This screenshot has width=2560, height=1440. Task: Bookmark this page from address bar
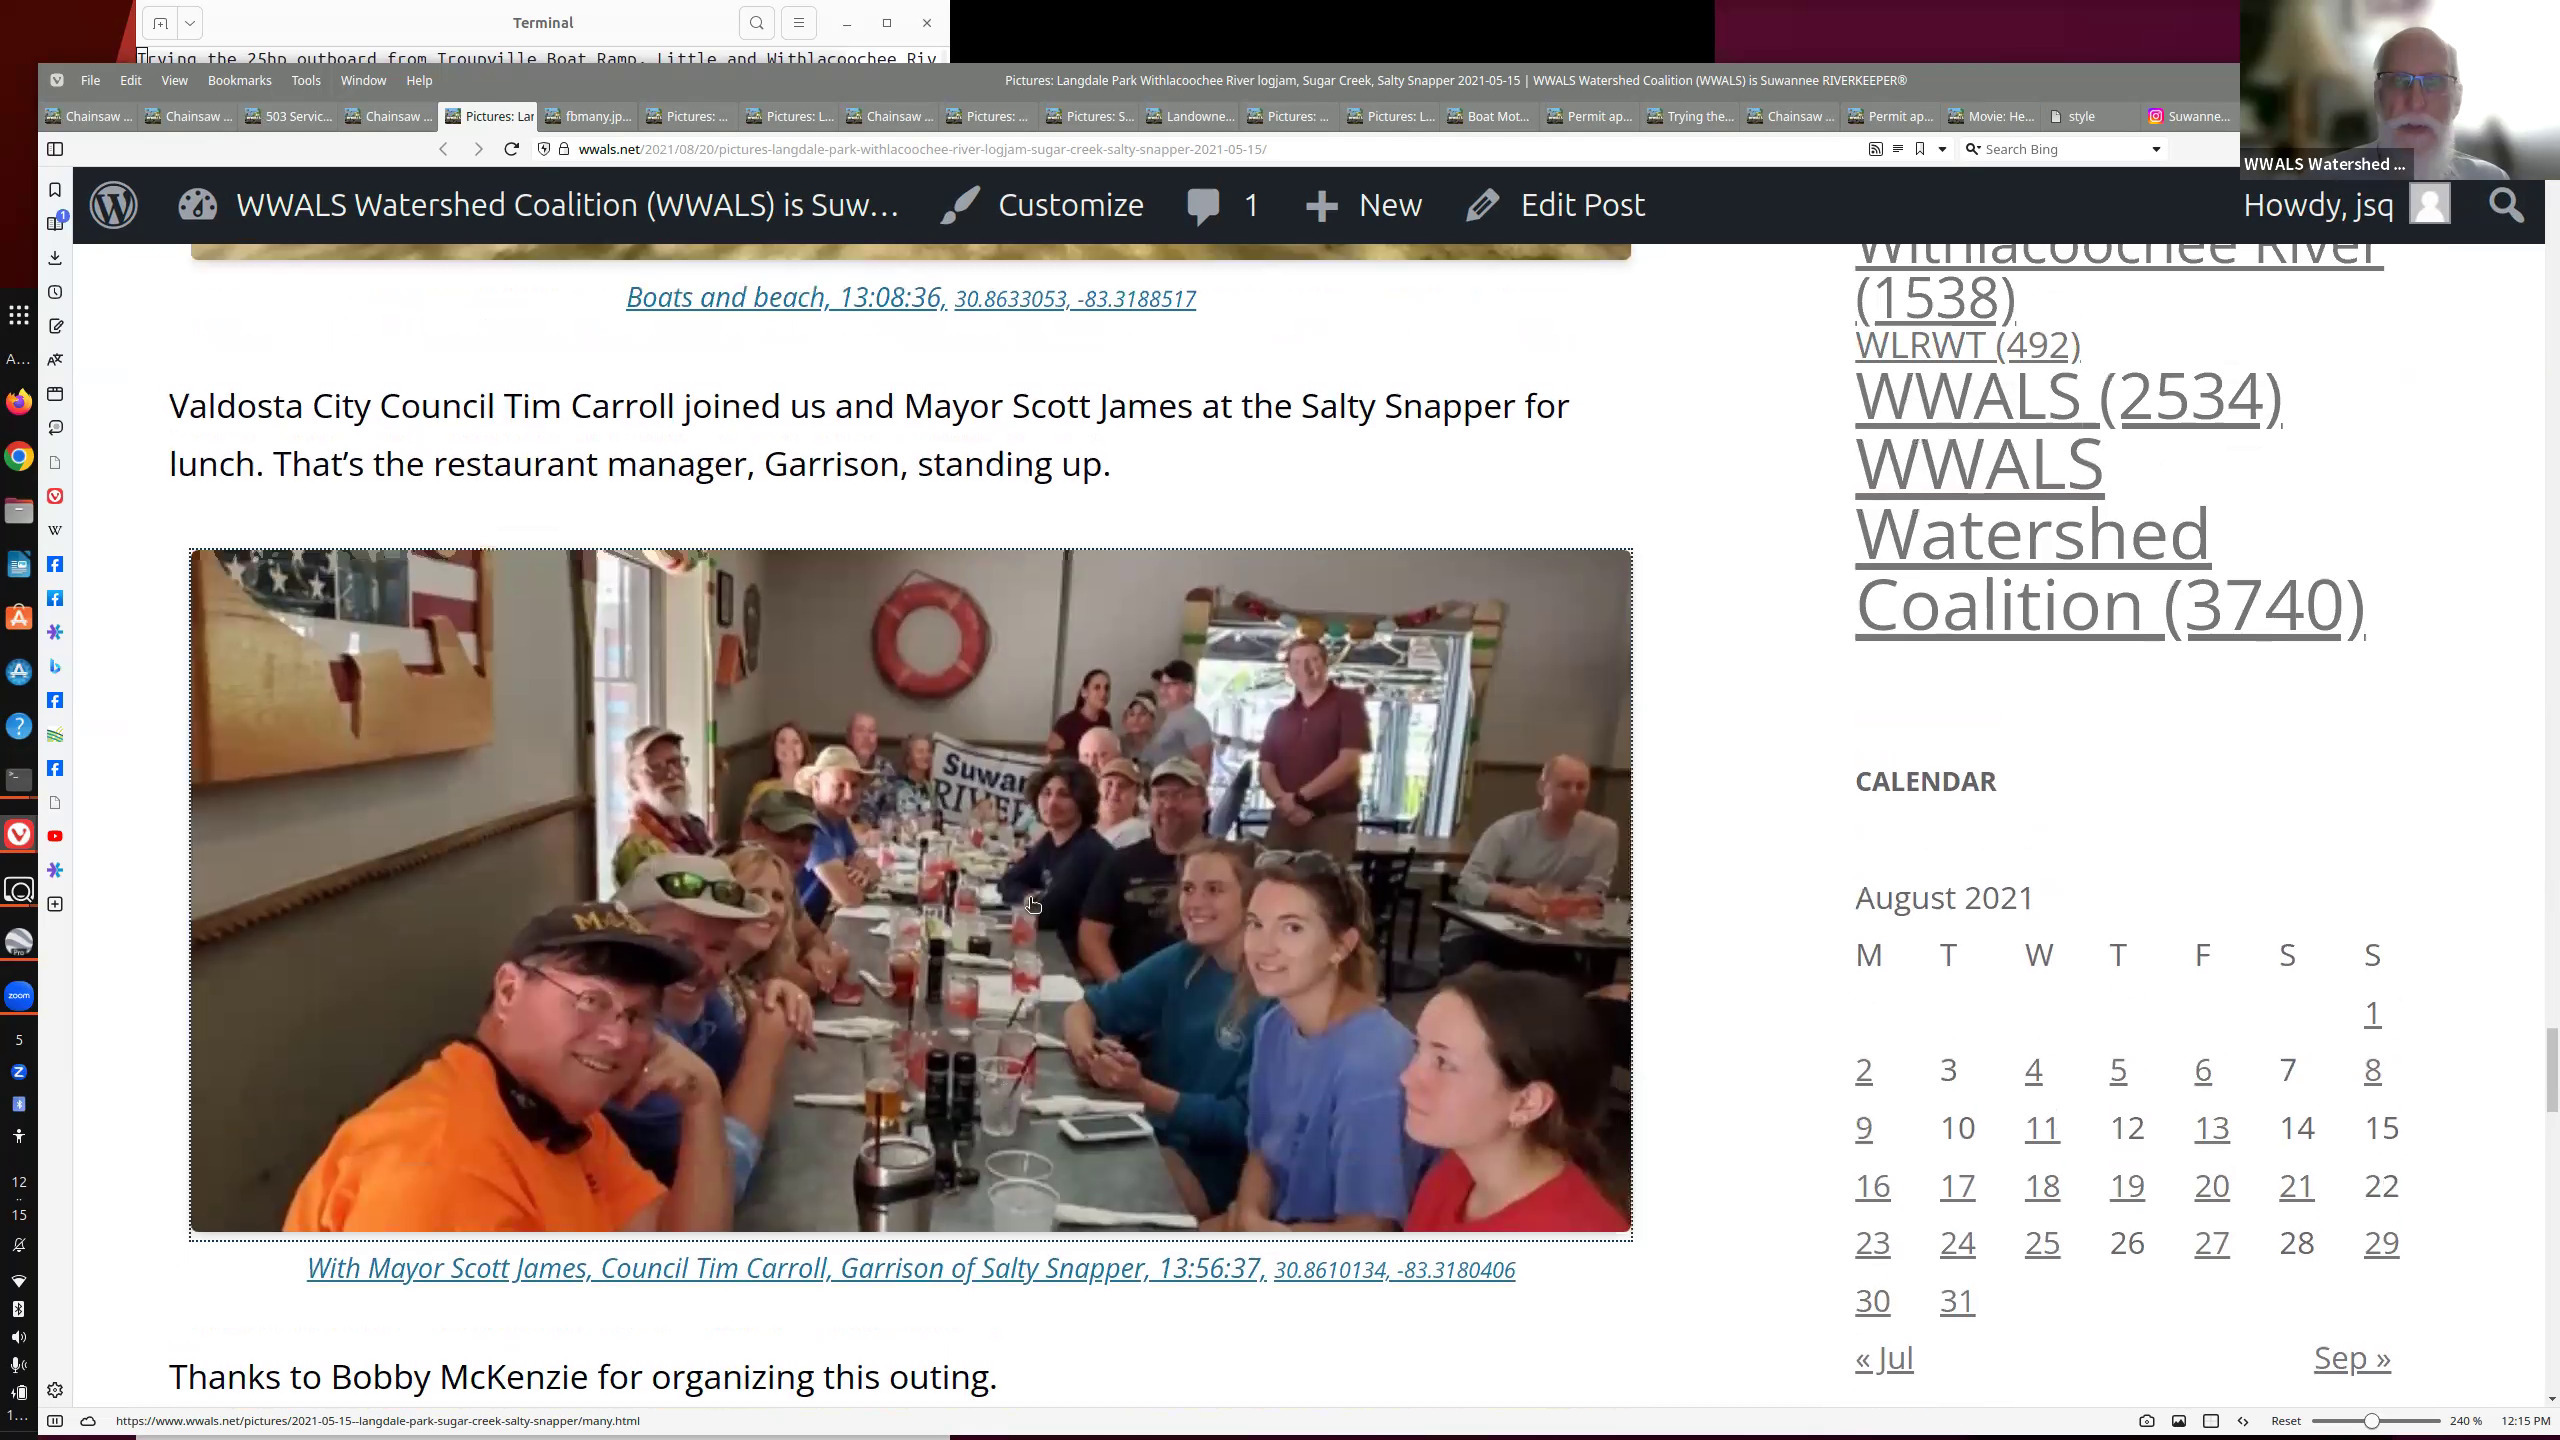click(x=1919, y=149)
